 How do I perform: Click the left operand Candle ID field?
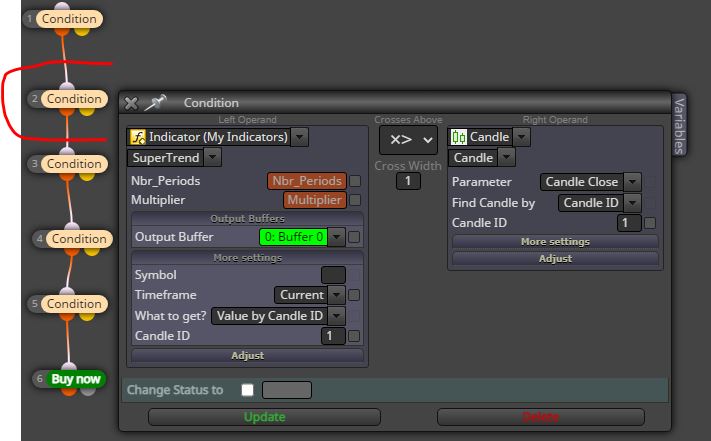(x=334, y=336)
